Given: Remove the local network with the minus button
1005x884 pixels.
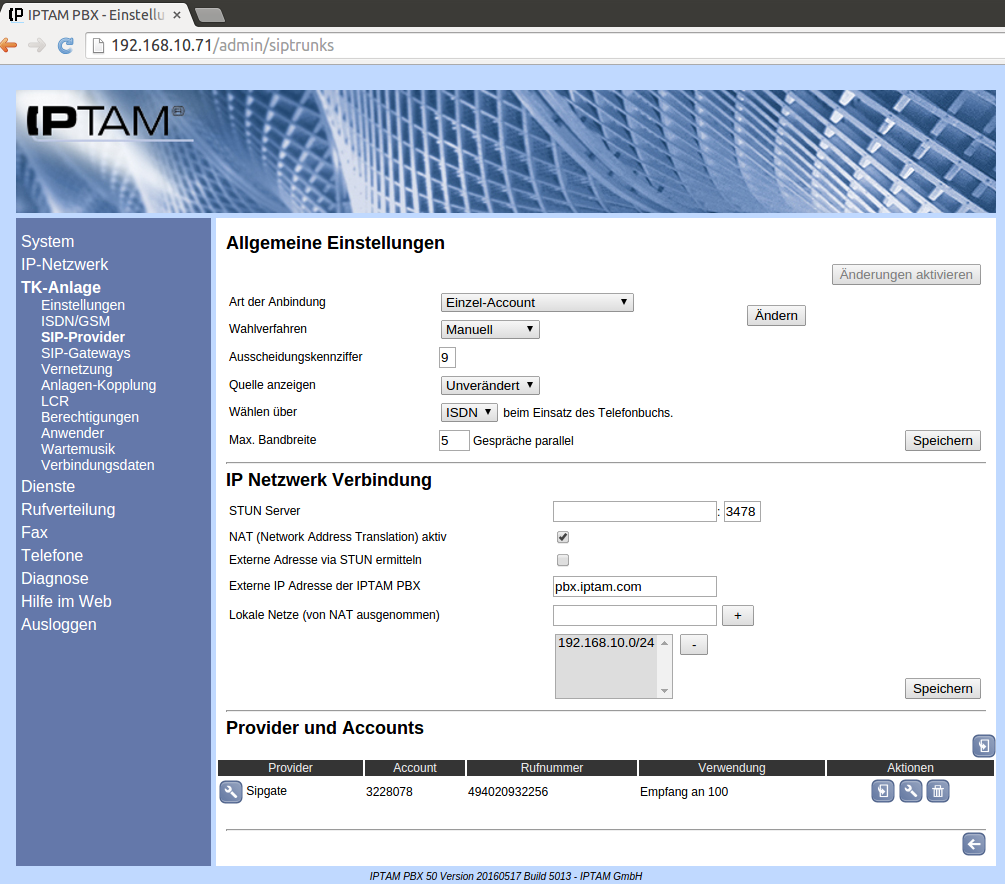Looking at the screenshot, I should (693, 645).
